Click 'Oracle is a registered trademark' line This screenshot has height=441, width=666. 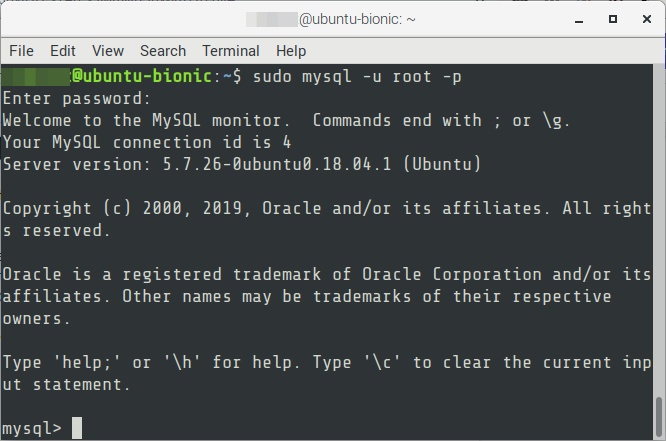pos(327,274)
